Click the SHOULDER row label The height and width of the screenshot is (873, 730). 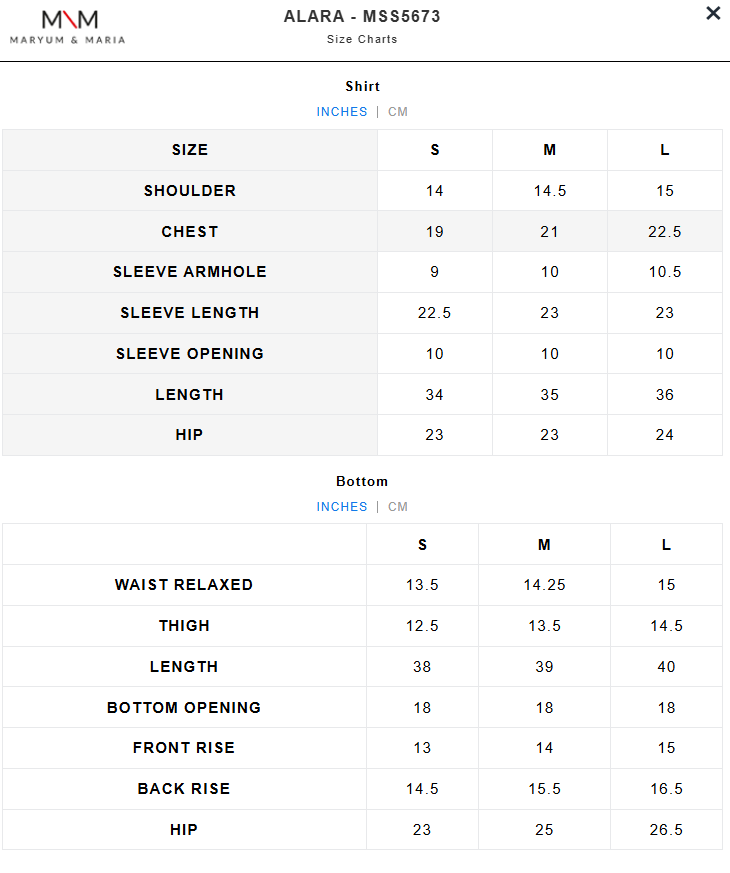tap(190, 191)
